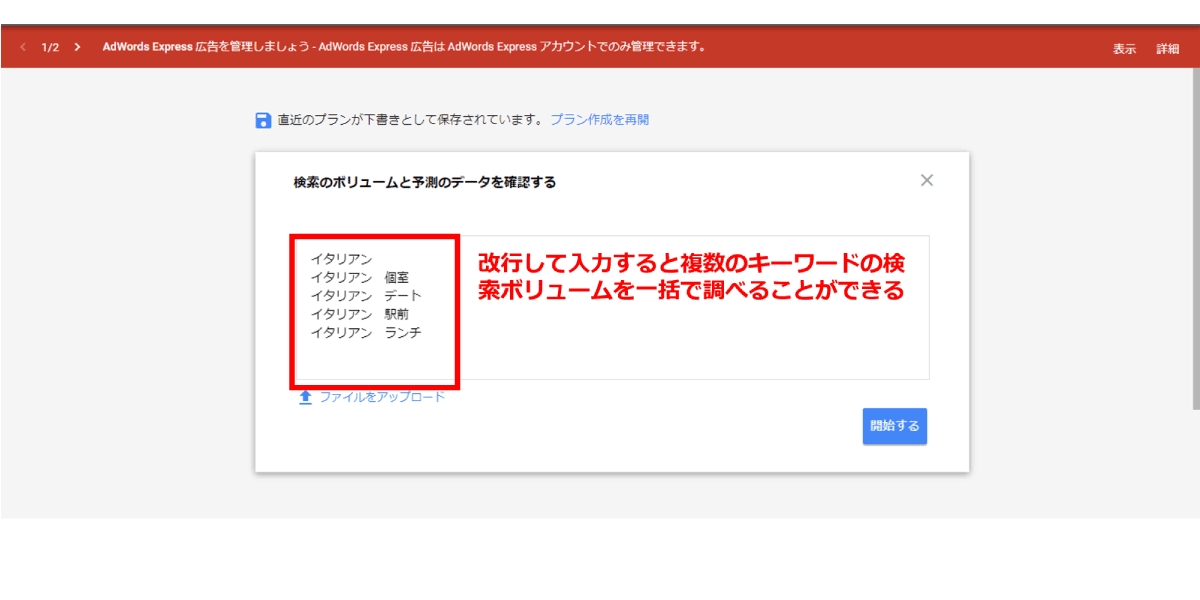1200x600 pixels.
Task: Click the page scrollbar on the right edge
Action: coord(1196,240)
